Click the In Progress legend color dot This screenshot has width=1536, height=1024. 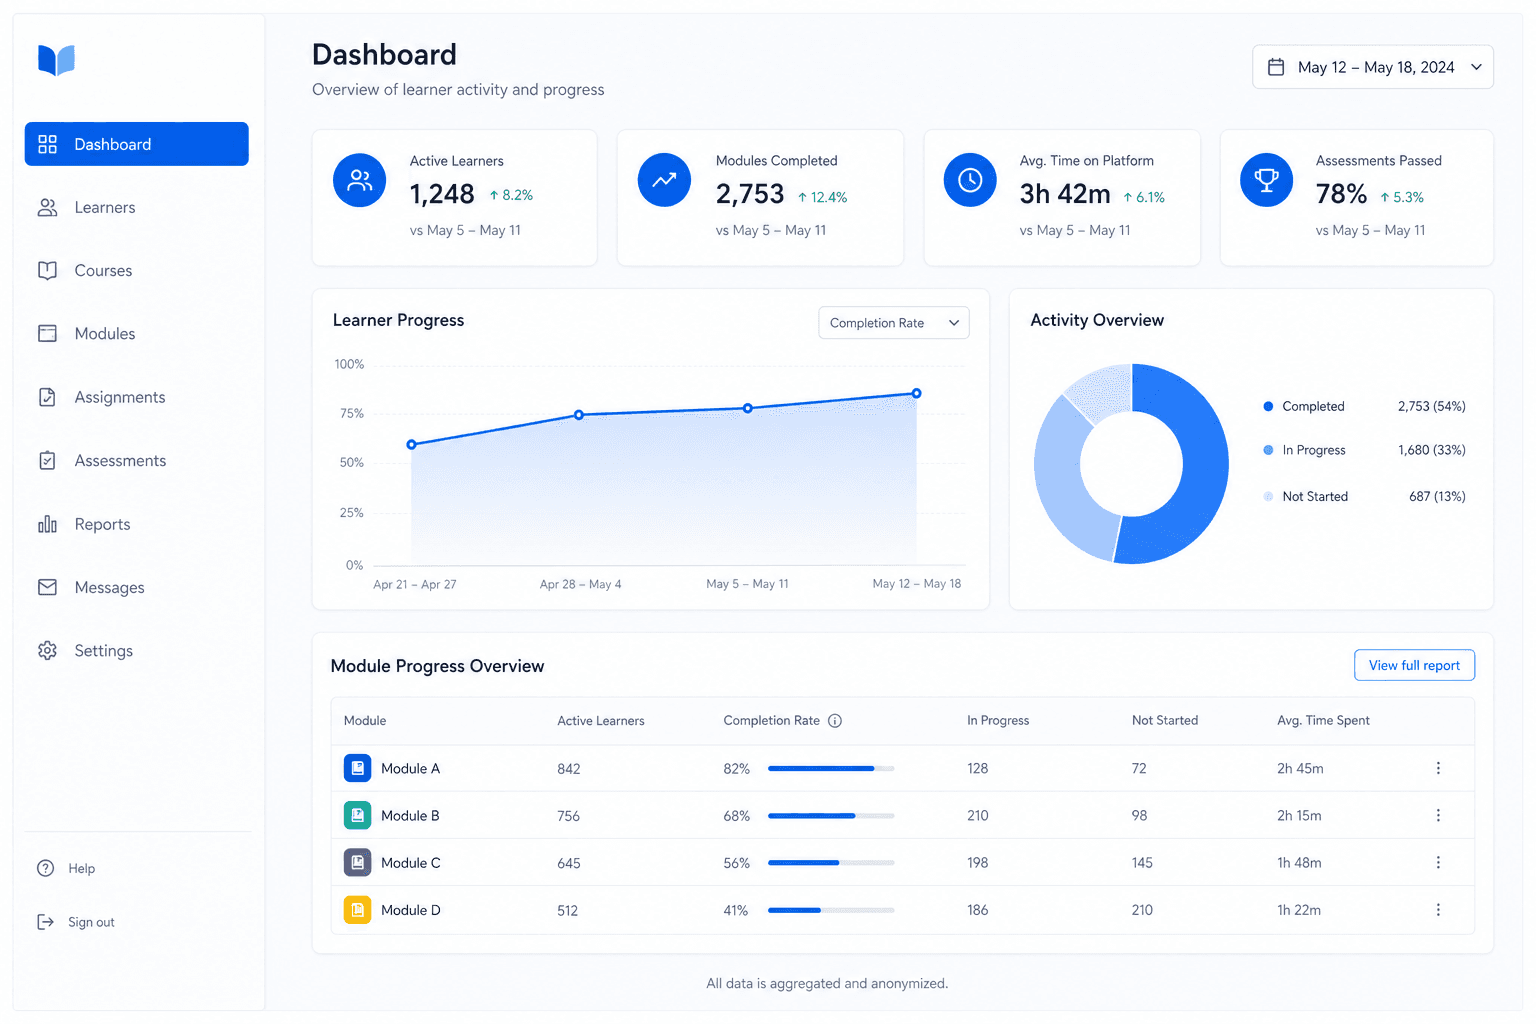click(1268, 450)
